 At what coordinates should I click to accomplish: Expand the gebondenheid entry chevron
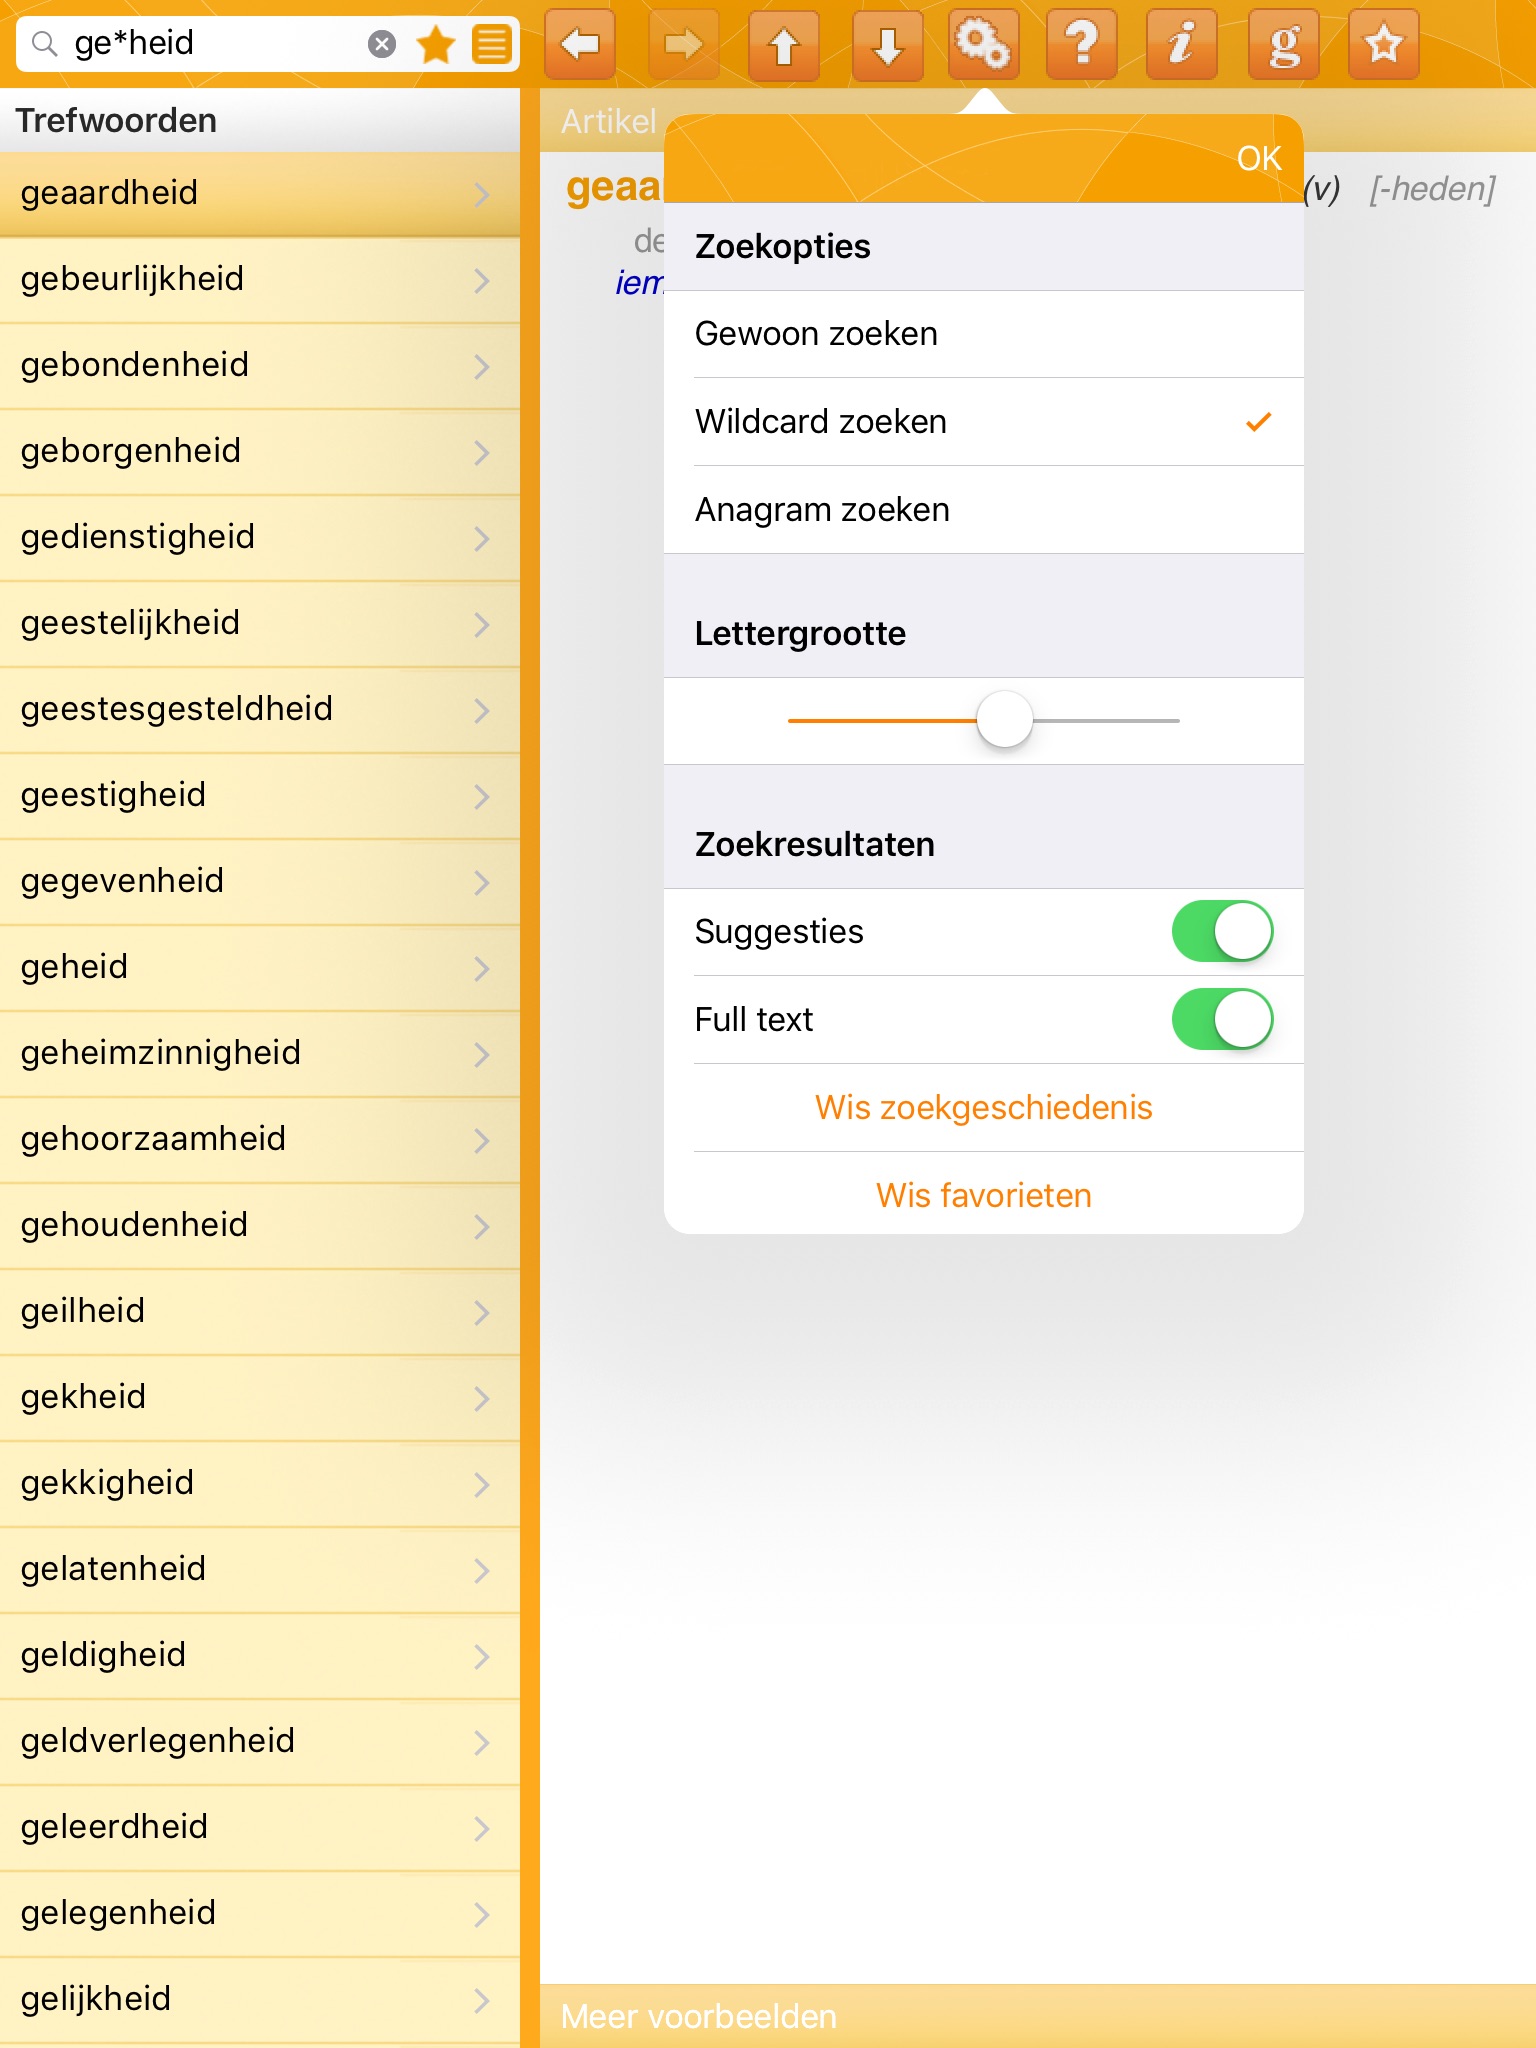click(x=482, y=366)
